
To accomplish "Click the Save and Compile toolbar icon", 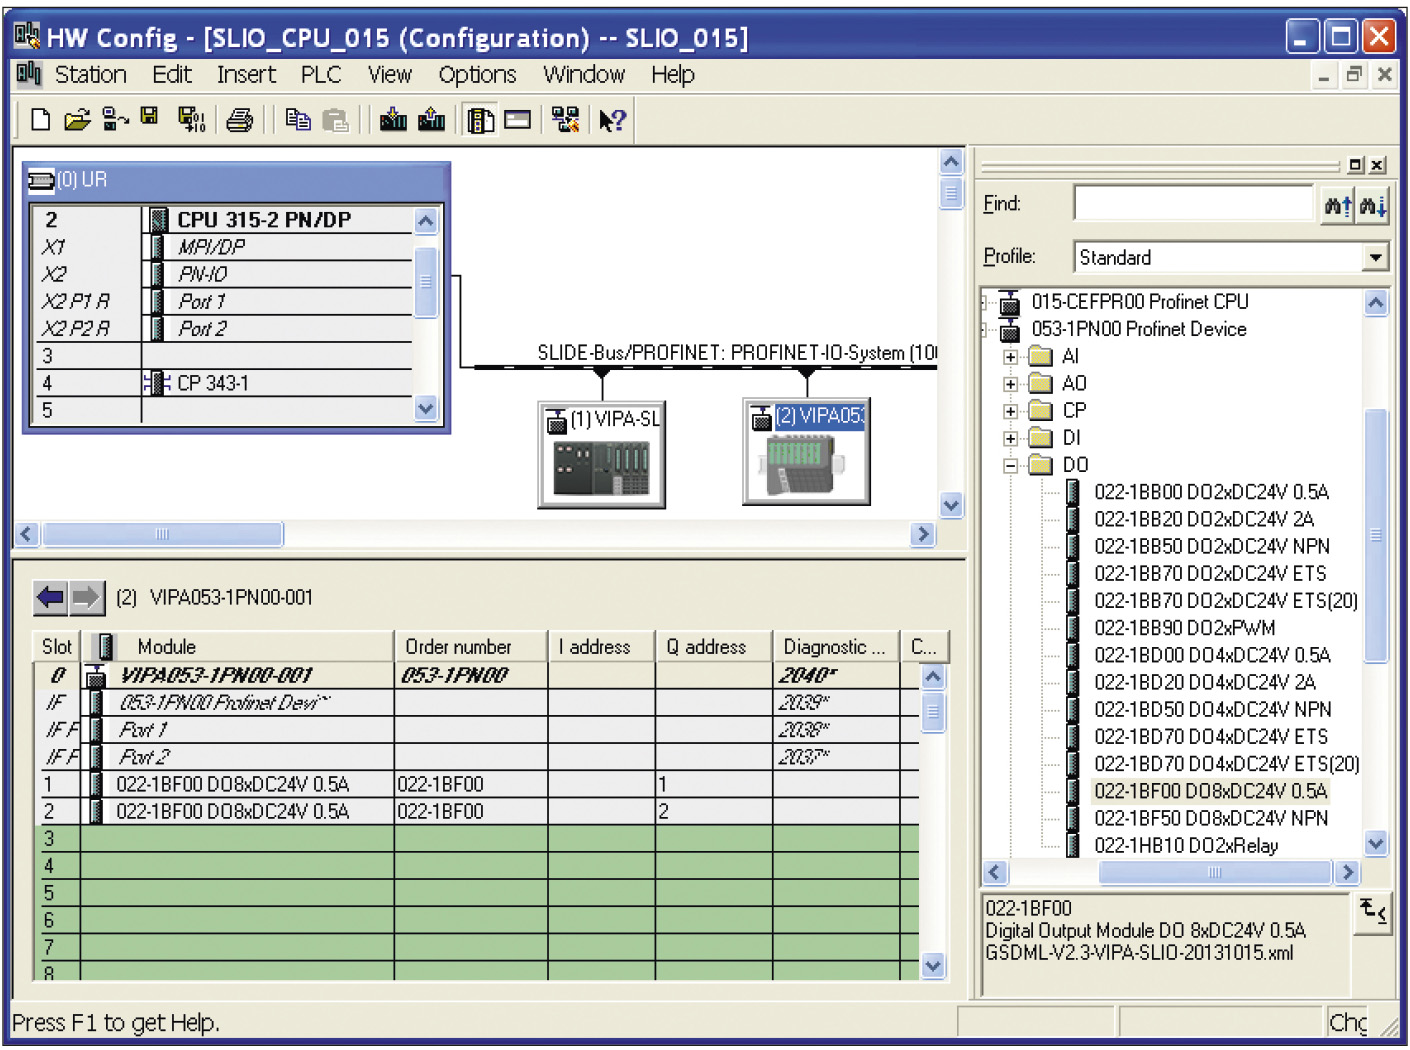I will point(192,120).
